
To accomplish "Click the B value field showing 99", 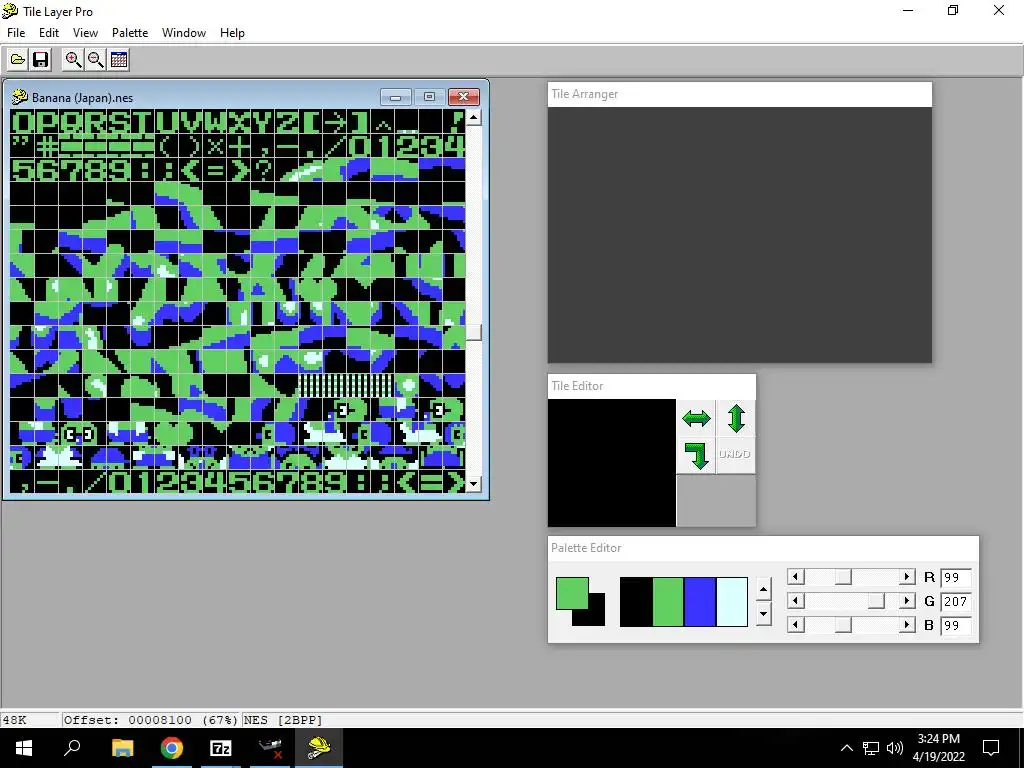I will click(x=956, y=626).
